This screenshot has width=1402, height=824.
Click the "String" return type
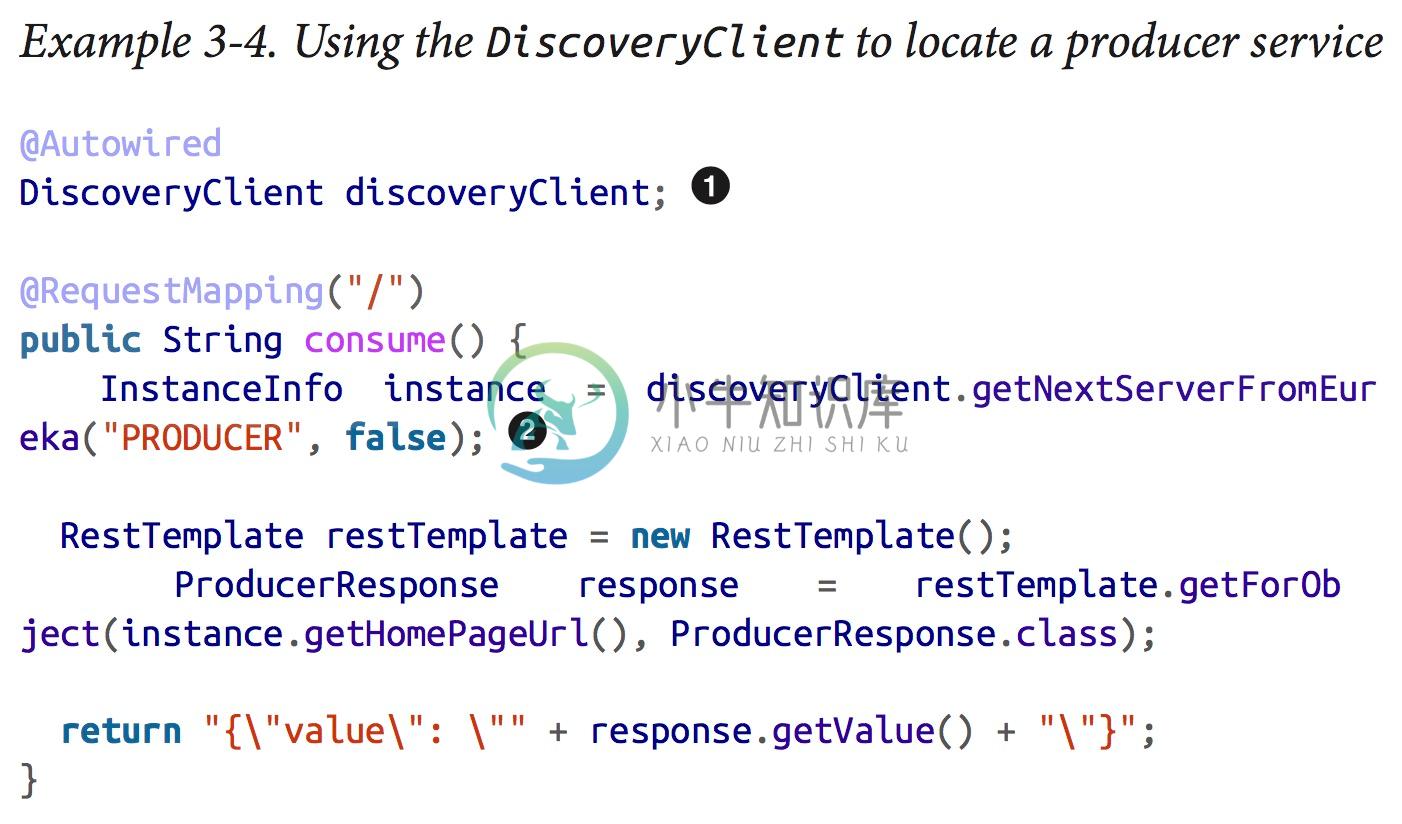[222, 340]
